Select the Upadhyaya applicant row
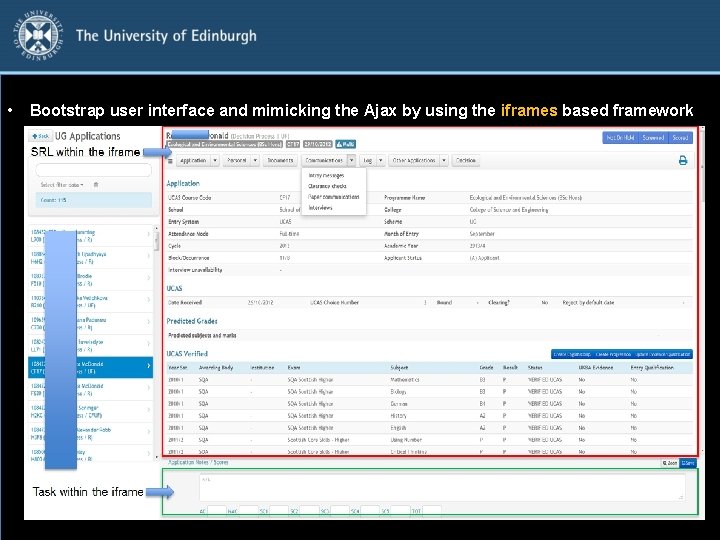The height and width of the screenshot is (540, 720). tap(90, 258)
